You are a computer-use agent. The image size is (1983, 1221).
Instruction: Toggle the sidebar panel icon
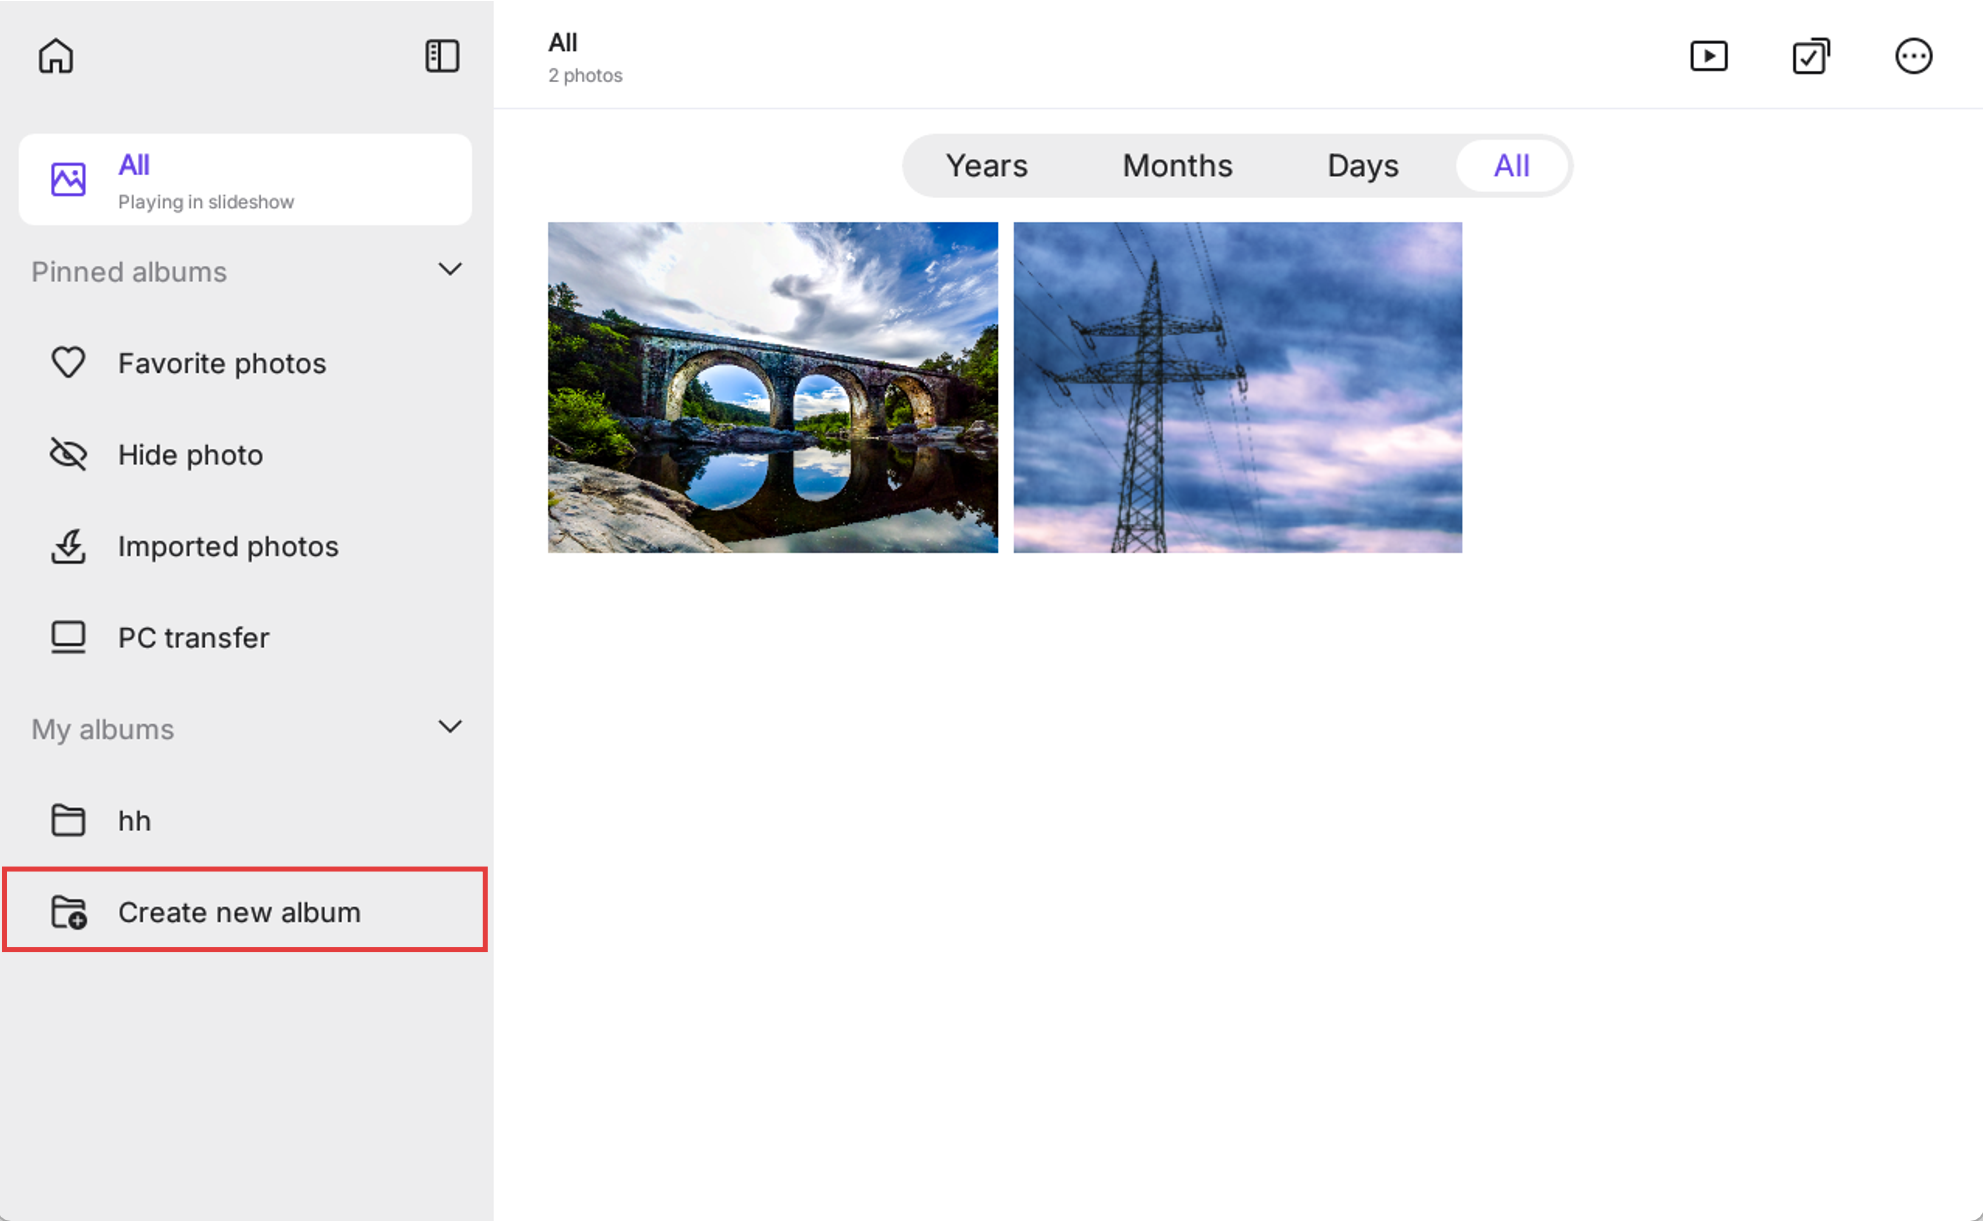tap(442, 56)
